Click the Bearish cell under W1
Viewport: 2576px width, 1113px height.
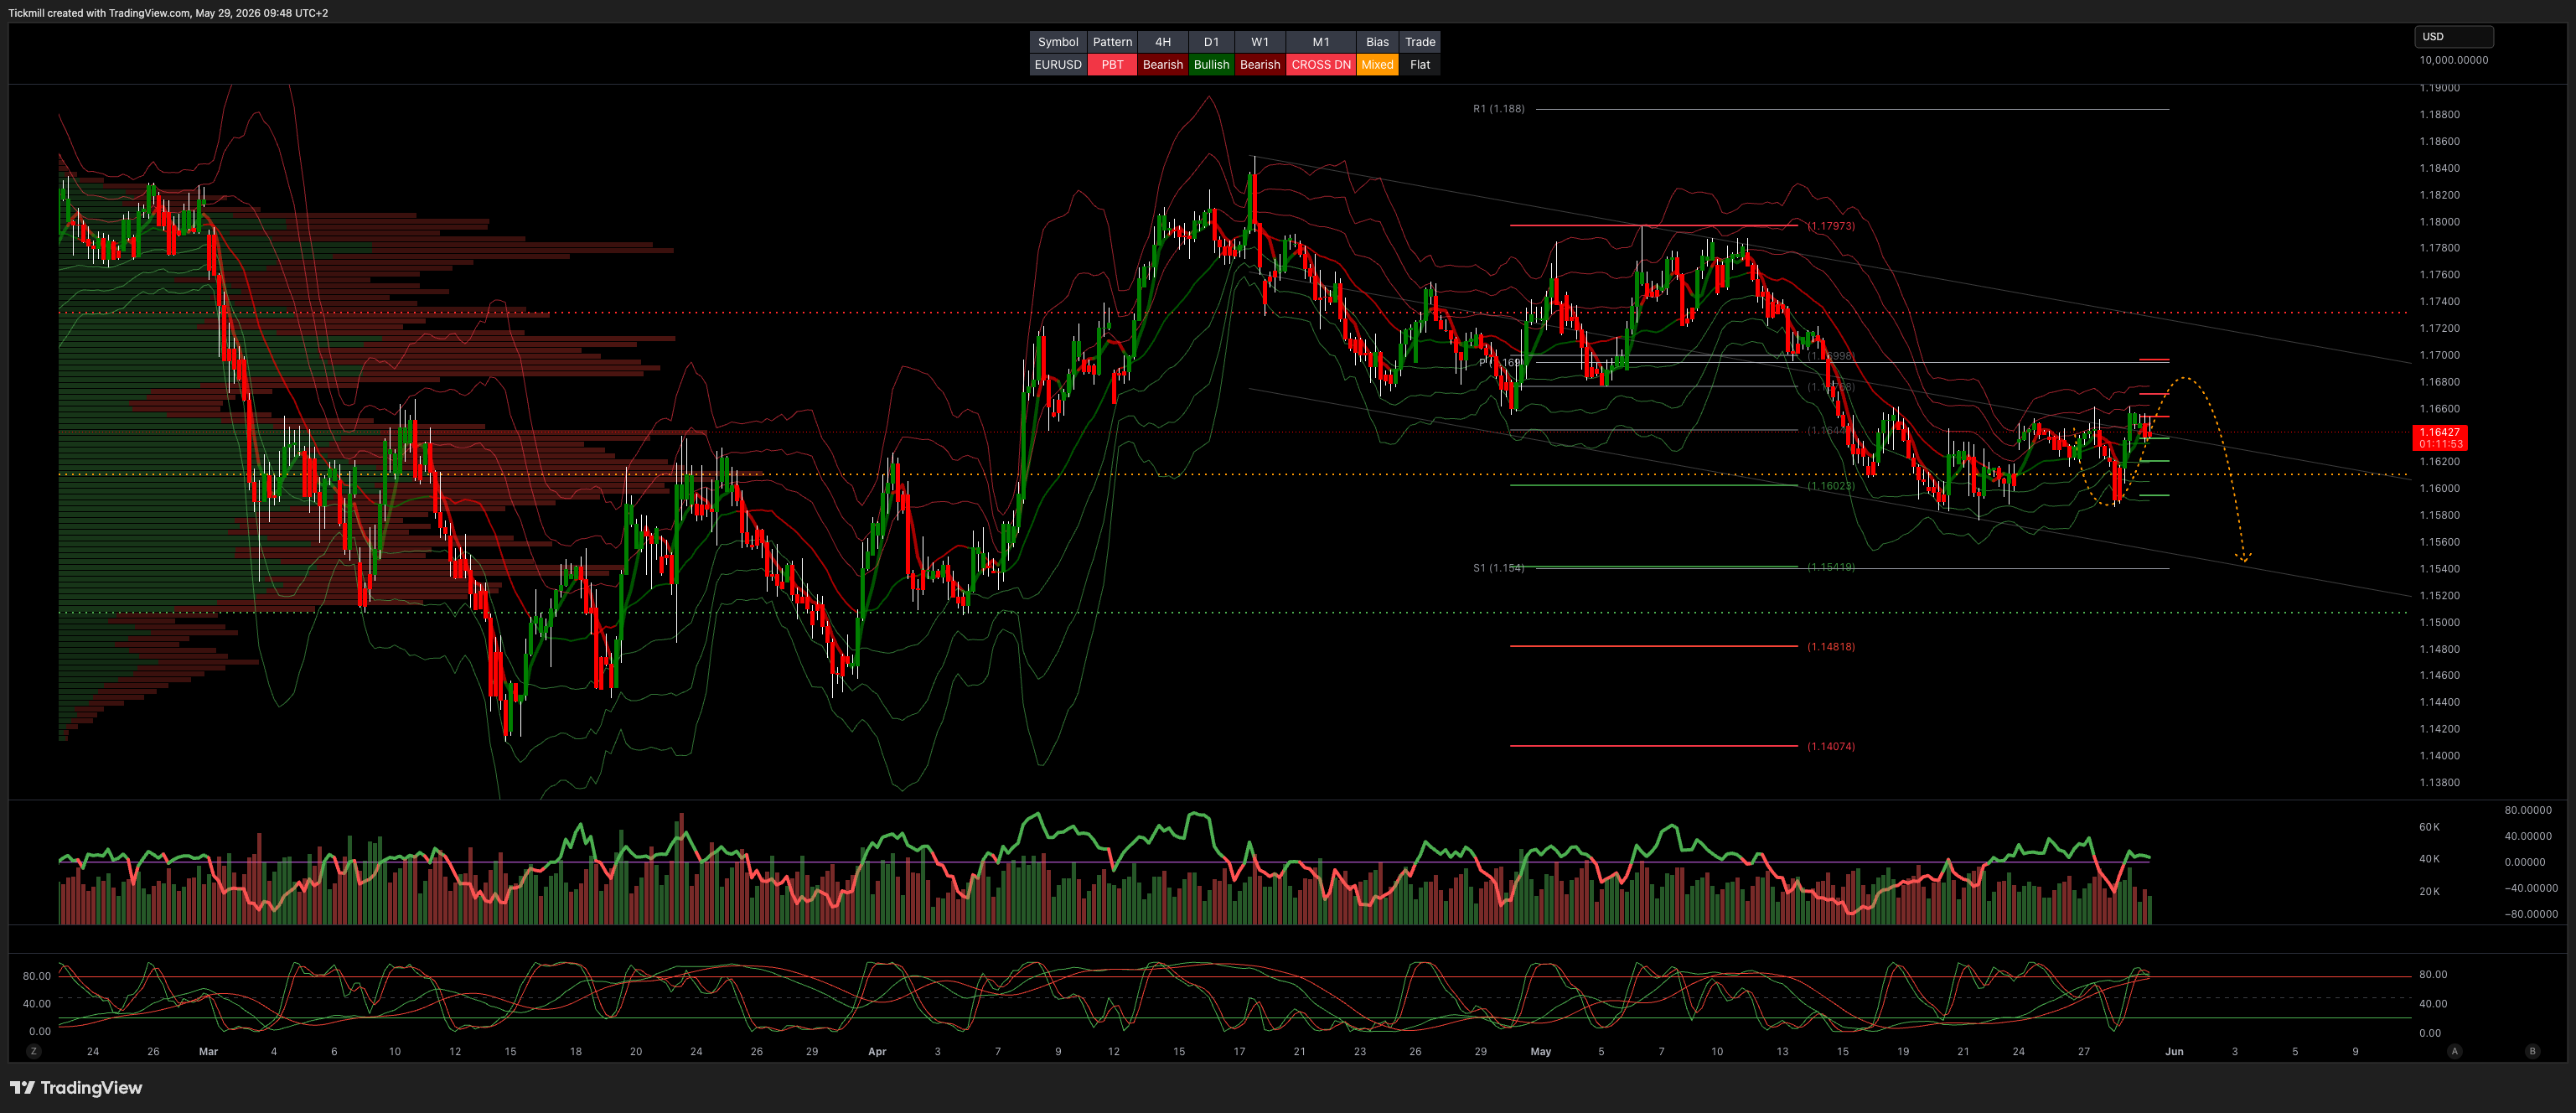coord(1259,64)
